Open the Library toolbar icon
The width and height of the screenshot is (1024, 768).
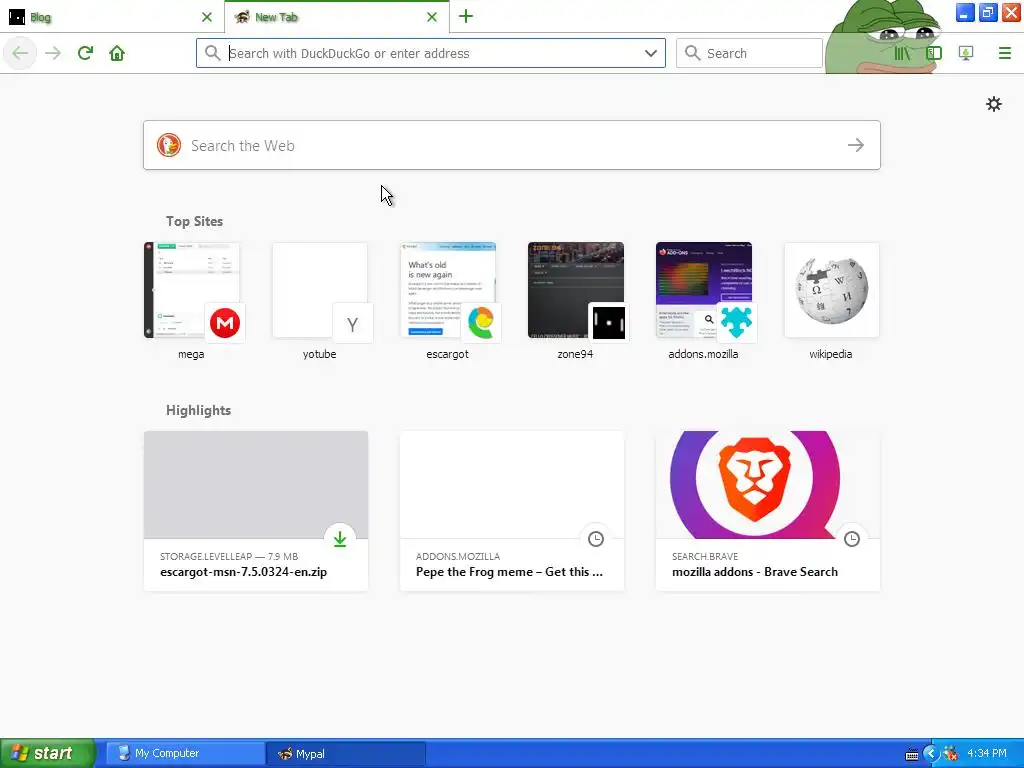tap(902, 53)
